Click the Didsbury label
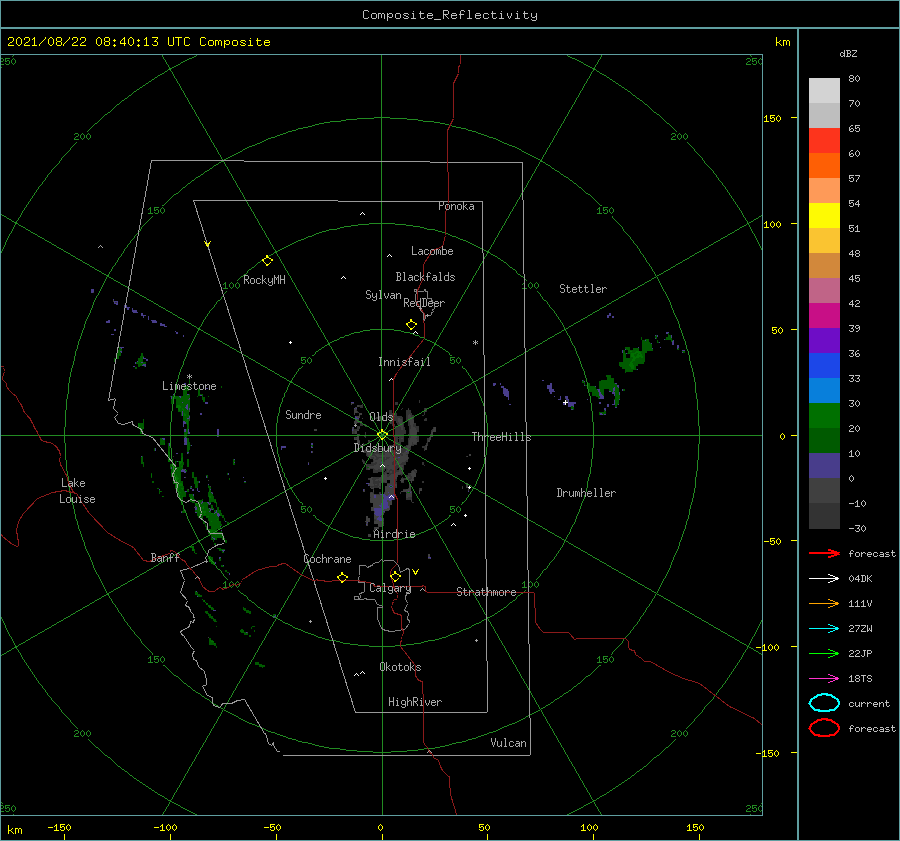900x841 pixels. pos(377,448)
